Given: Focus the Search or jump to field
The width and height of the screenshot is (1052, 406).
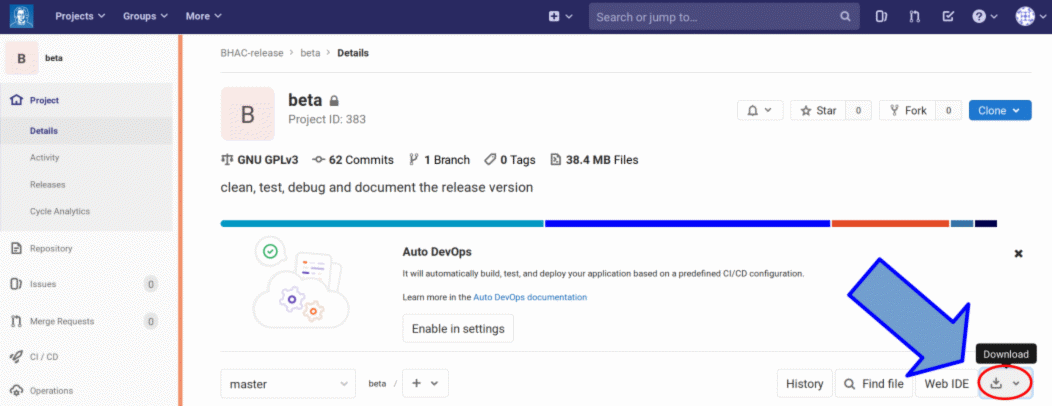Looking at the screenshot, I should pyautogui.click(x=724, y=17).
